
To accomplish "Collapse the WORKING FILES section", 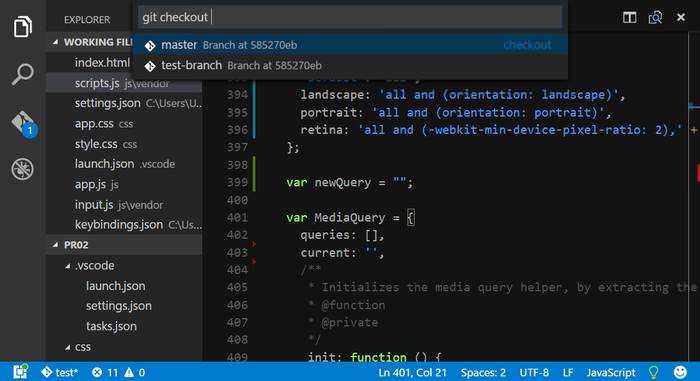I will [55, 42].
